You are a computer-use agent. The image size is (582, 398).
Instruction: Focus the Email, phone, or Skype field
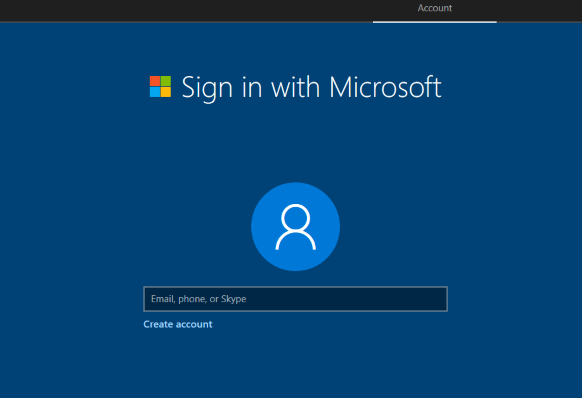(x=295, y=299)
